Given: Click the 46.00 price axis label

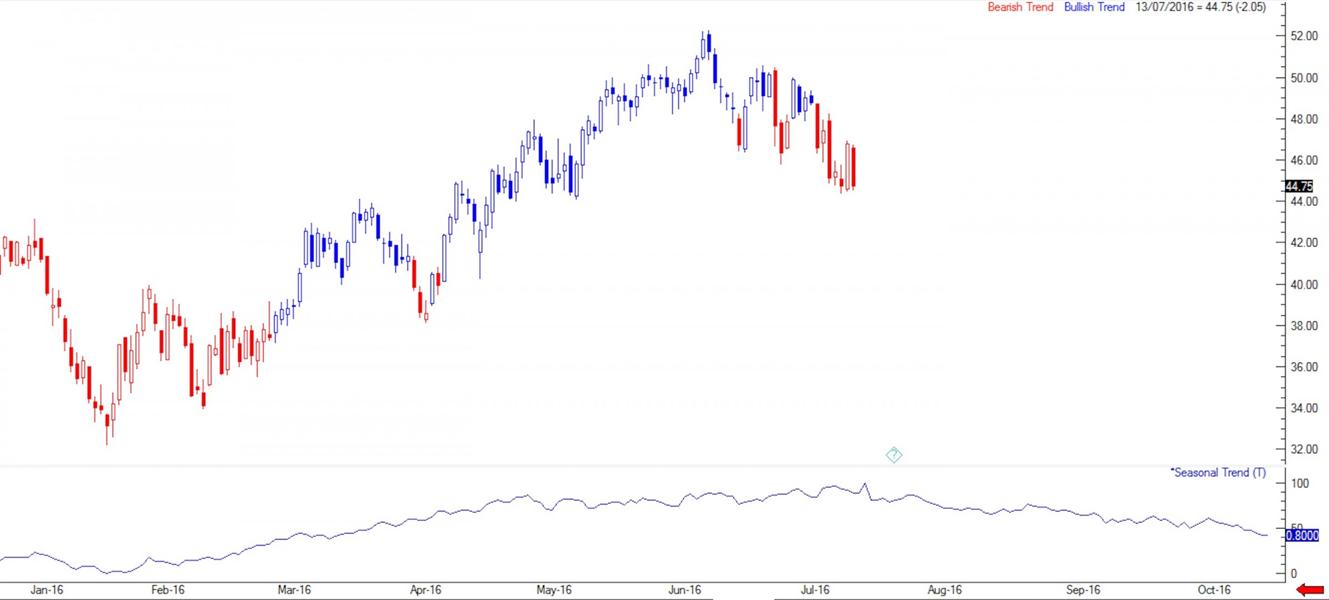Looking at the screenshot, I should [1305, 160].
